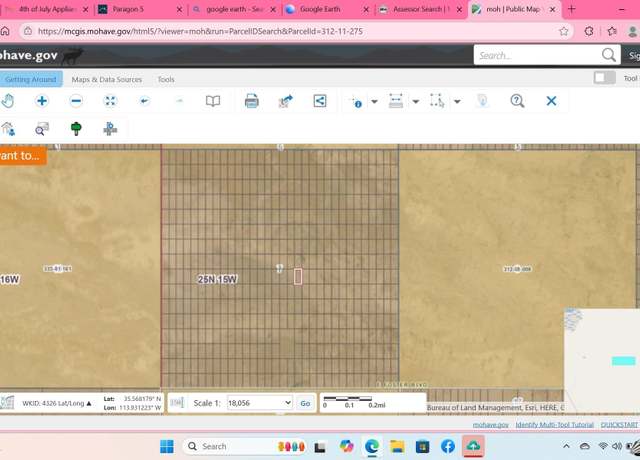Screen dimensions: 640x460
Task: Expand the selection tool dropdown arrow
Action: (x=457, y=101)
